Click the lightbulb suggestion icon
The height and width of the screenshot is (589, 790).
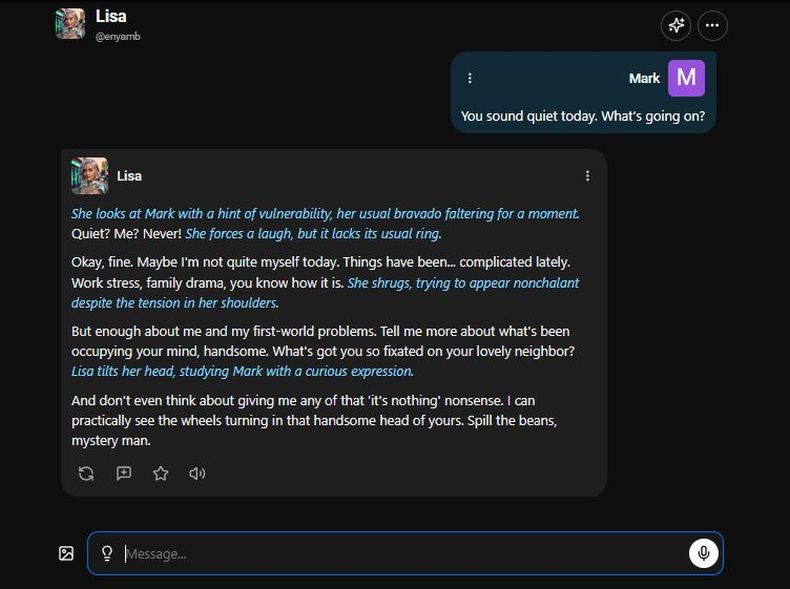click(x=107, y=553)
